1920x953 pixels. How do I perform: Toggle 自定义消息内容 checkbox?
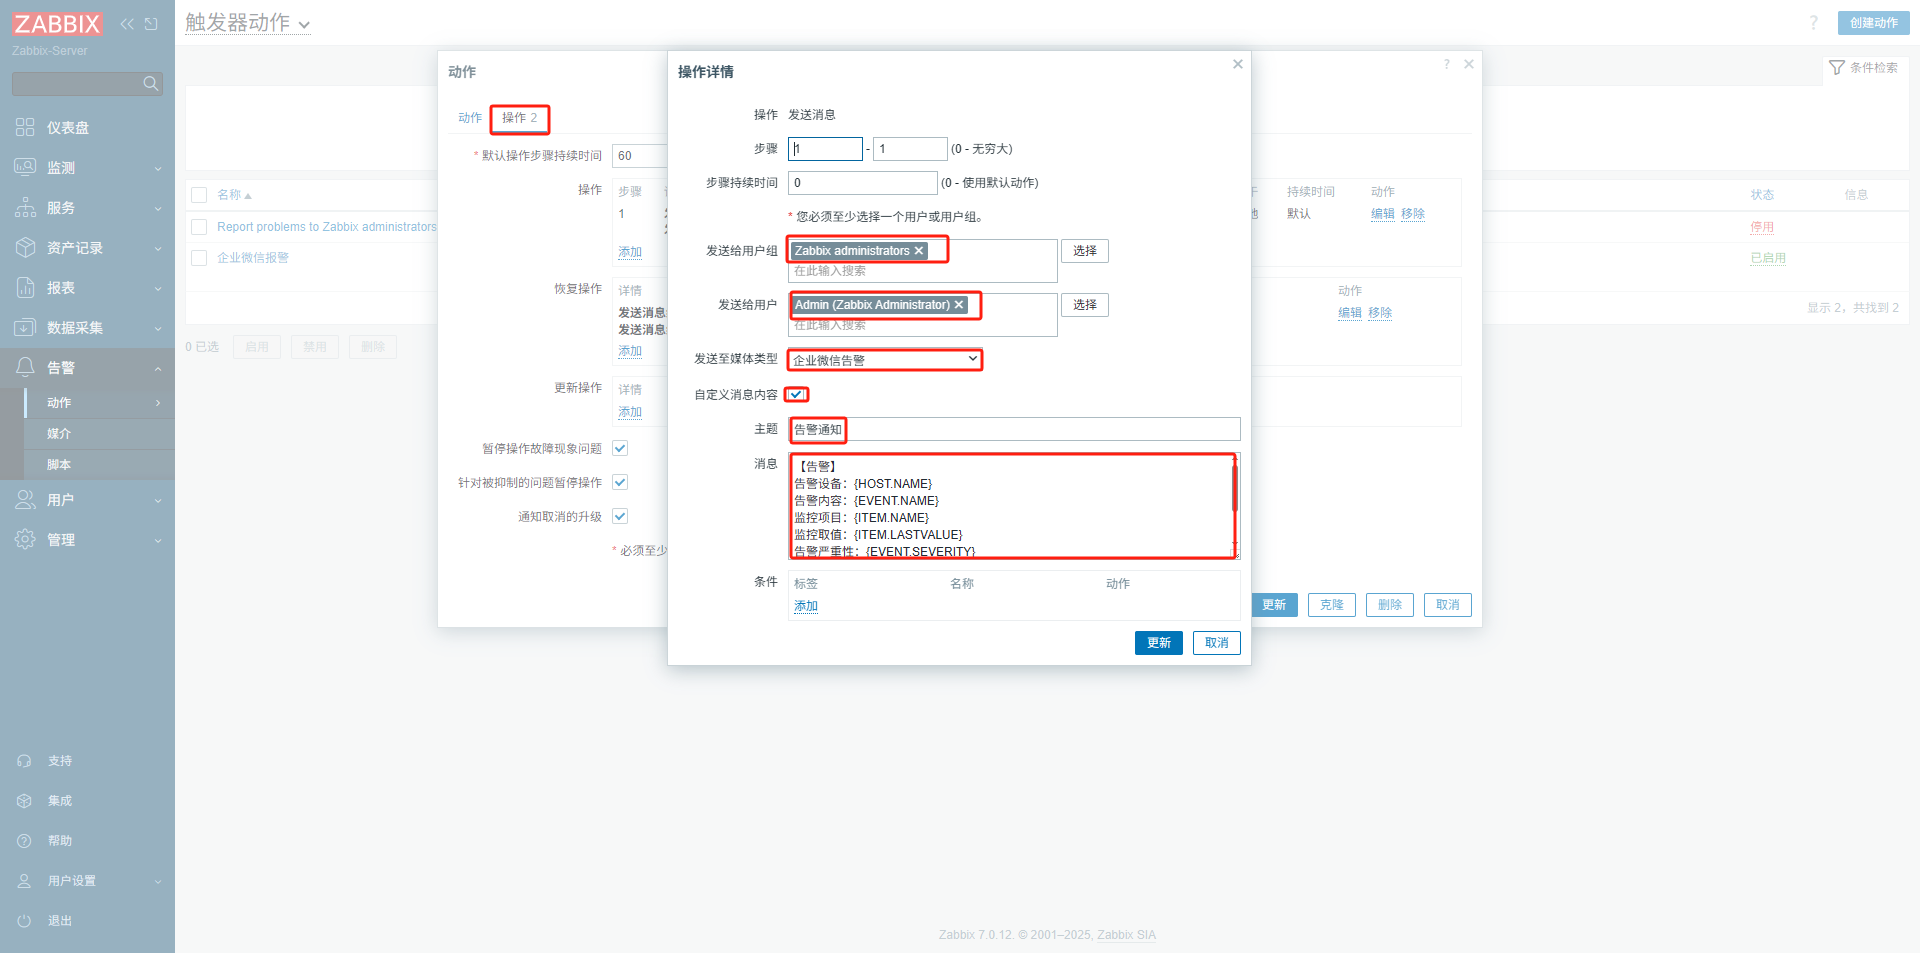click(x=797, y=394)
